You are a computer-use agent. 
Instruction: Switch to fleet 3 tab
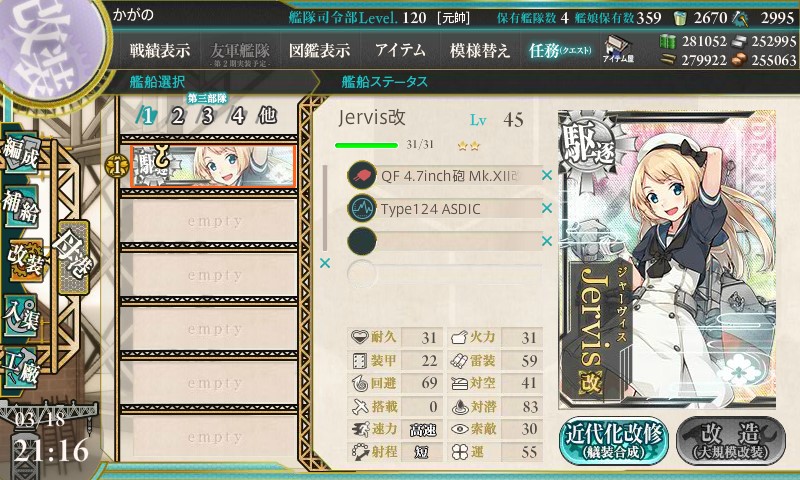[x=207, y=116]
